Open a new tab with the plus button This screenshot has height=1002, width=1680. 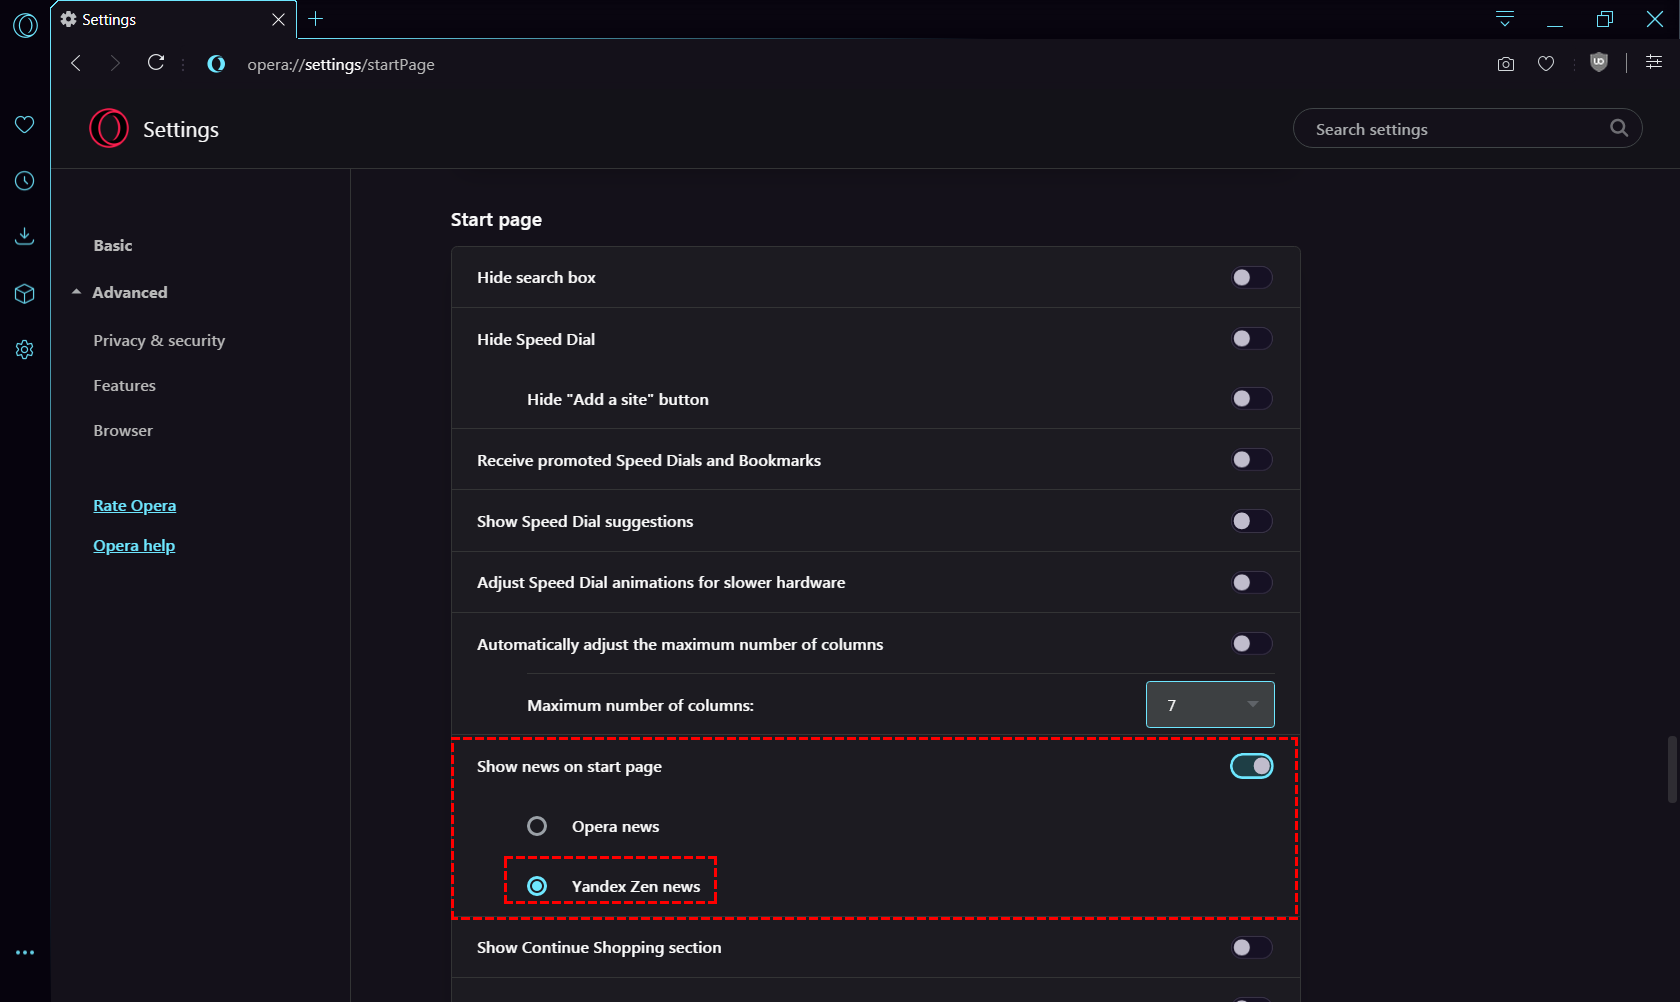[x=316, y=19]
